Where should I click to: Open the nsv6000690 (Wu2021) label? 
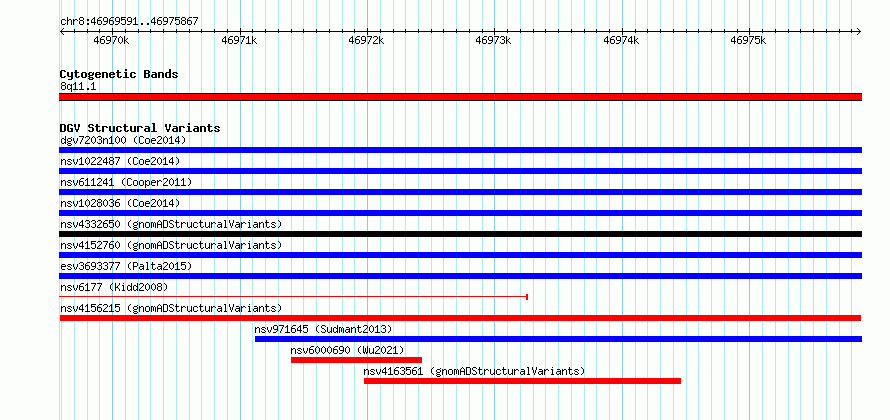(347, 350)
